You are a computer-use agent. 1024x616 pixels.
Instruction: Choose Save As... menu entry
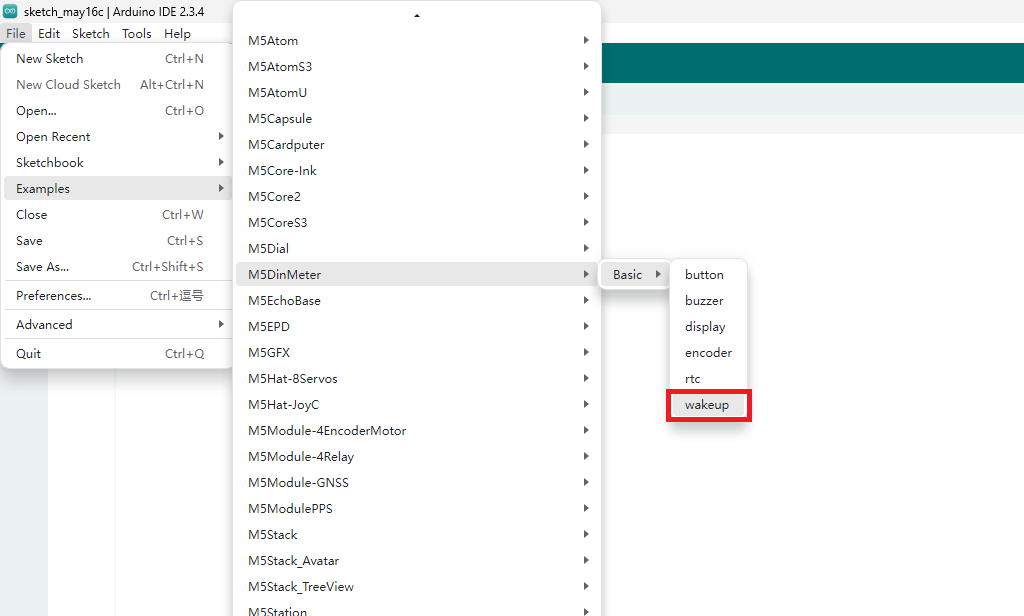118,267
